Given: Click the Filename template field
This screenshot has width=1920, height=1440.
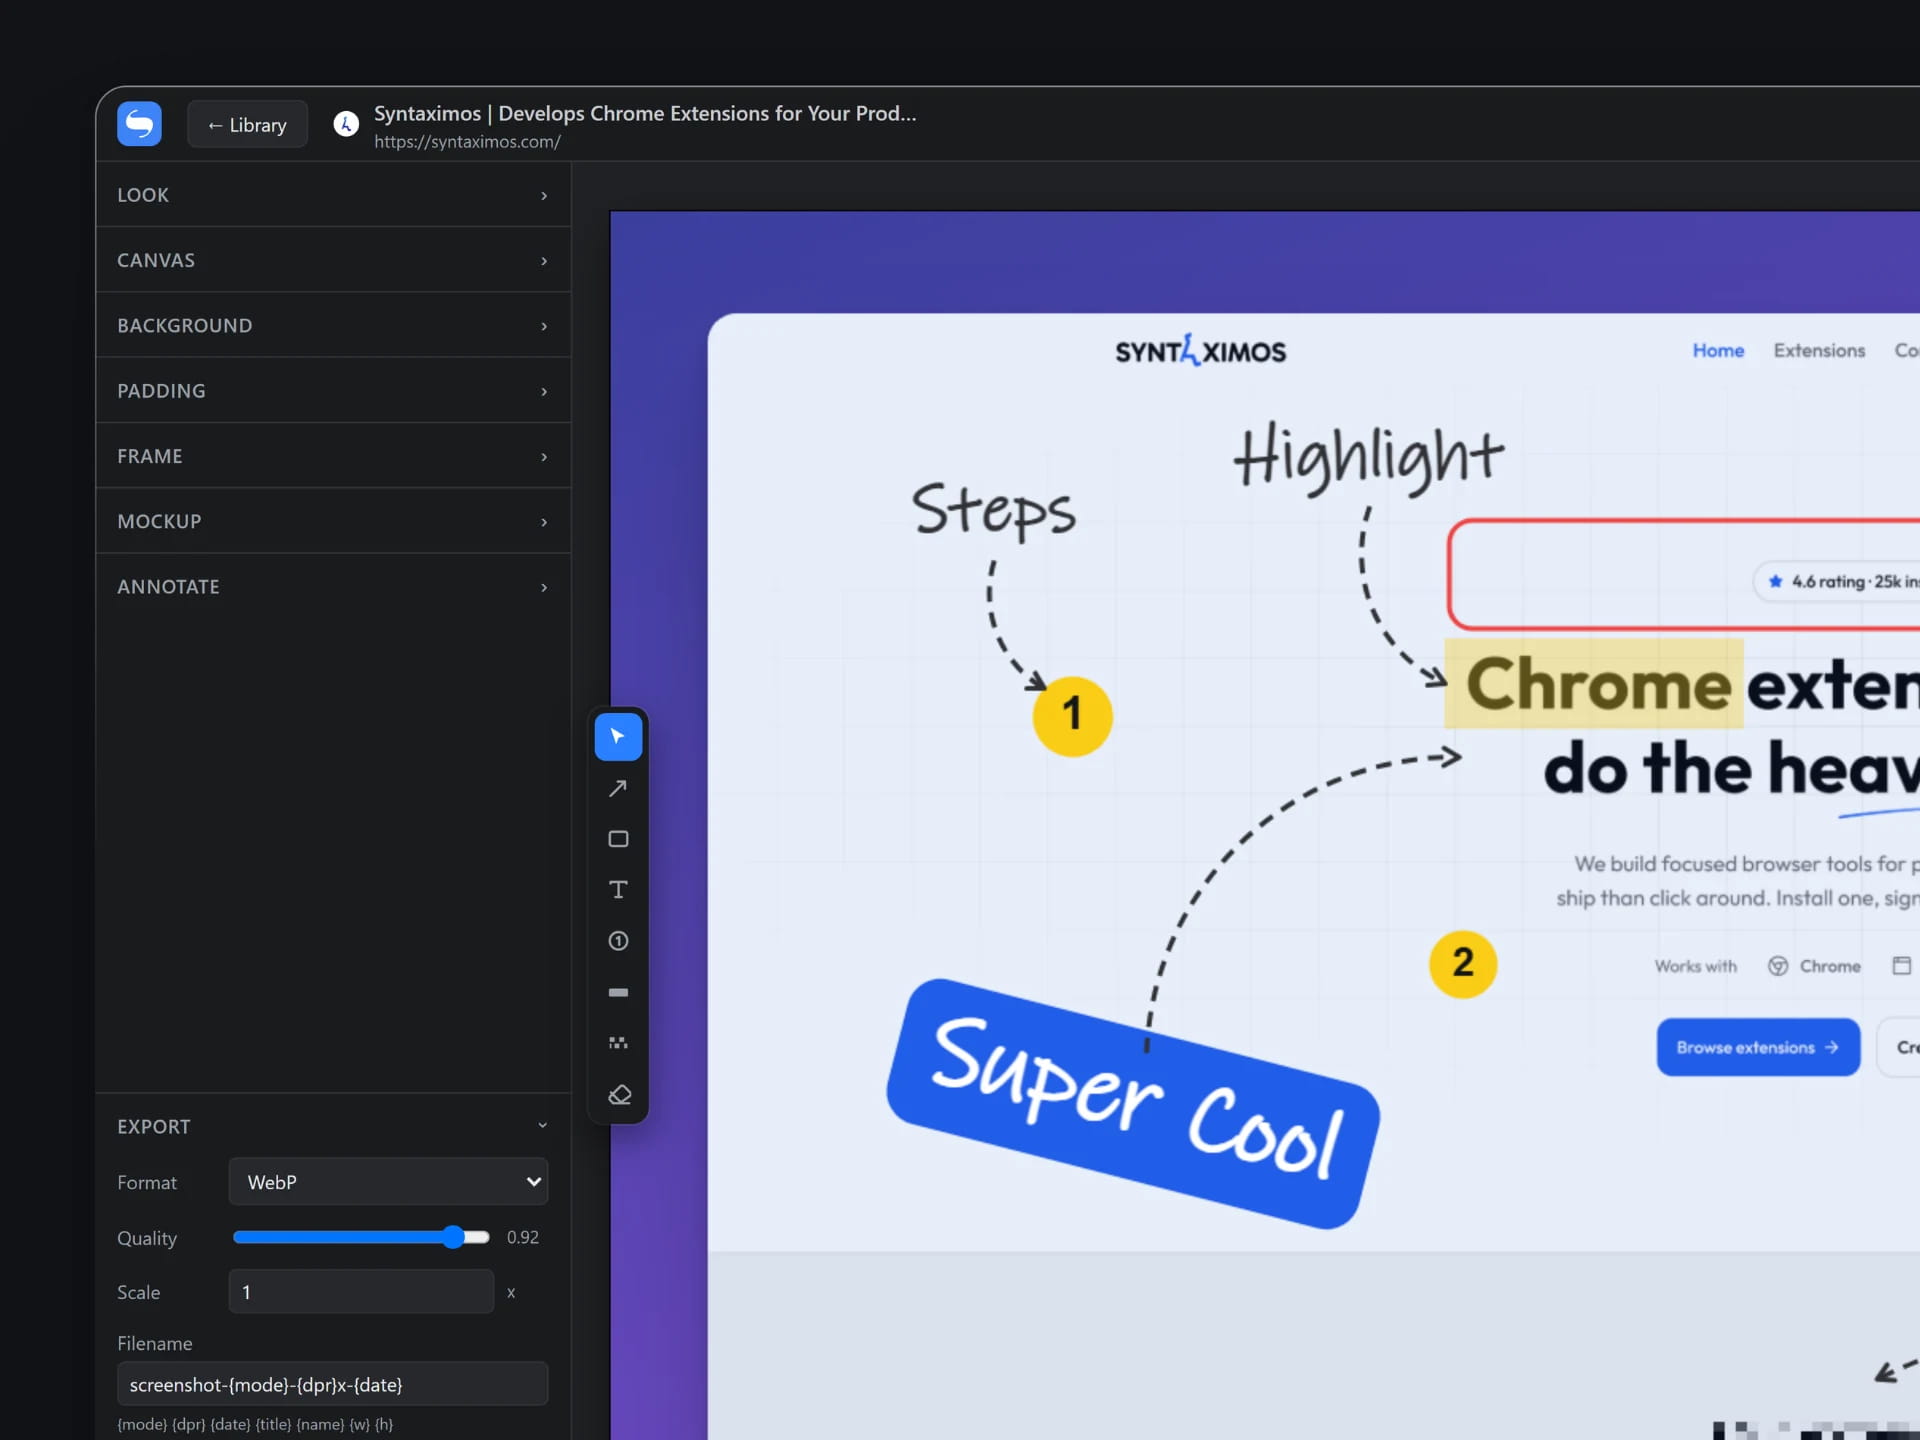Looking at the screenshot, I should click(332, 1384).
